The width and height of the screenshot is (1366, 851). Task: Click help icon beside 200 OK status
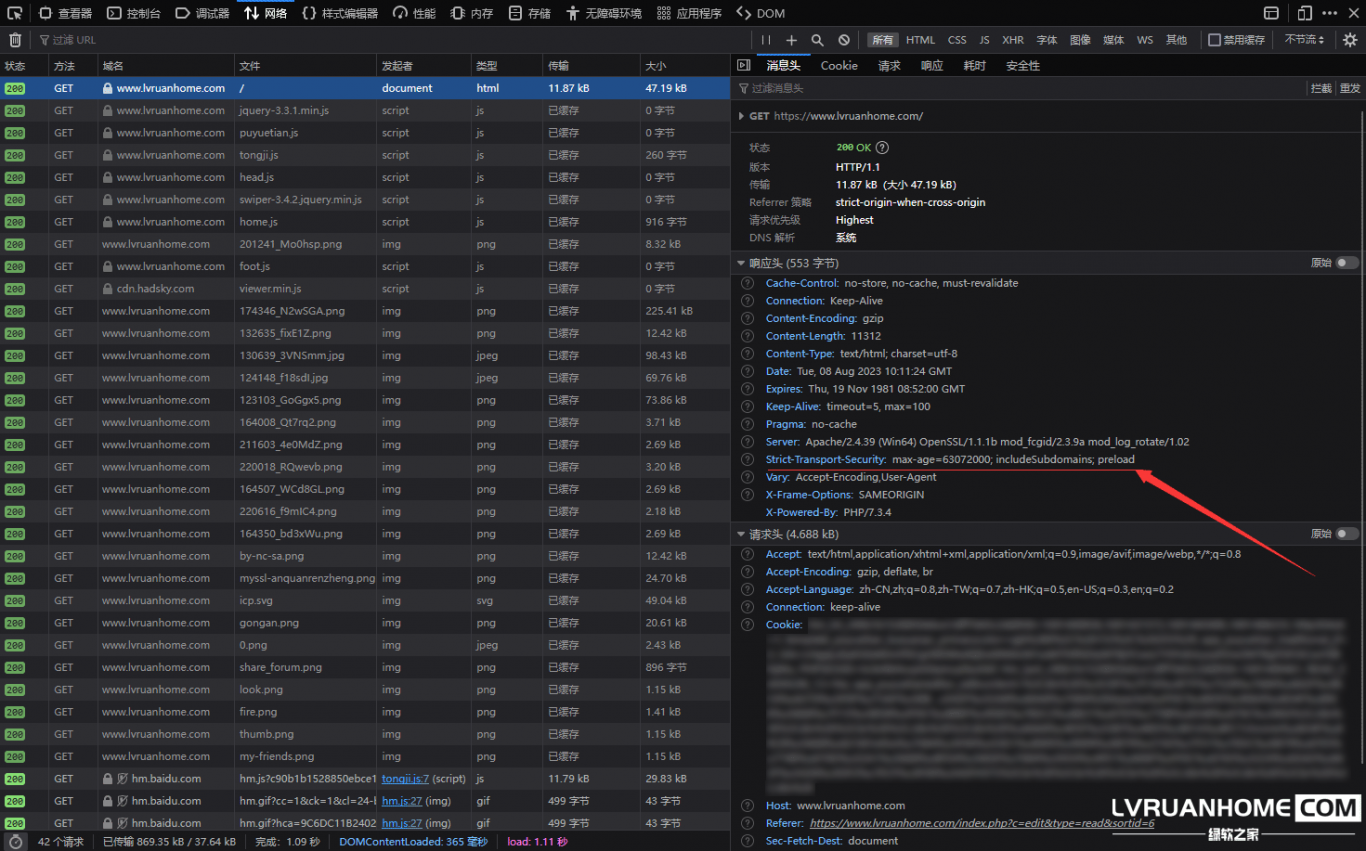(x=882, y=148)
